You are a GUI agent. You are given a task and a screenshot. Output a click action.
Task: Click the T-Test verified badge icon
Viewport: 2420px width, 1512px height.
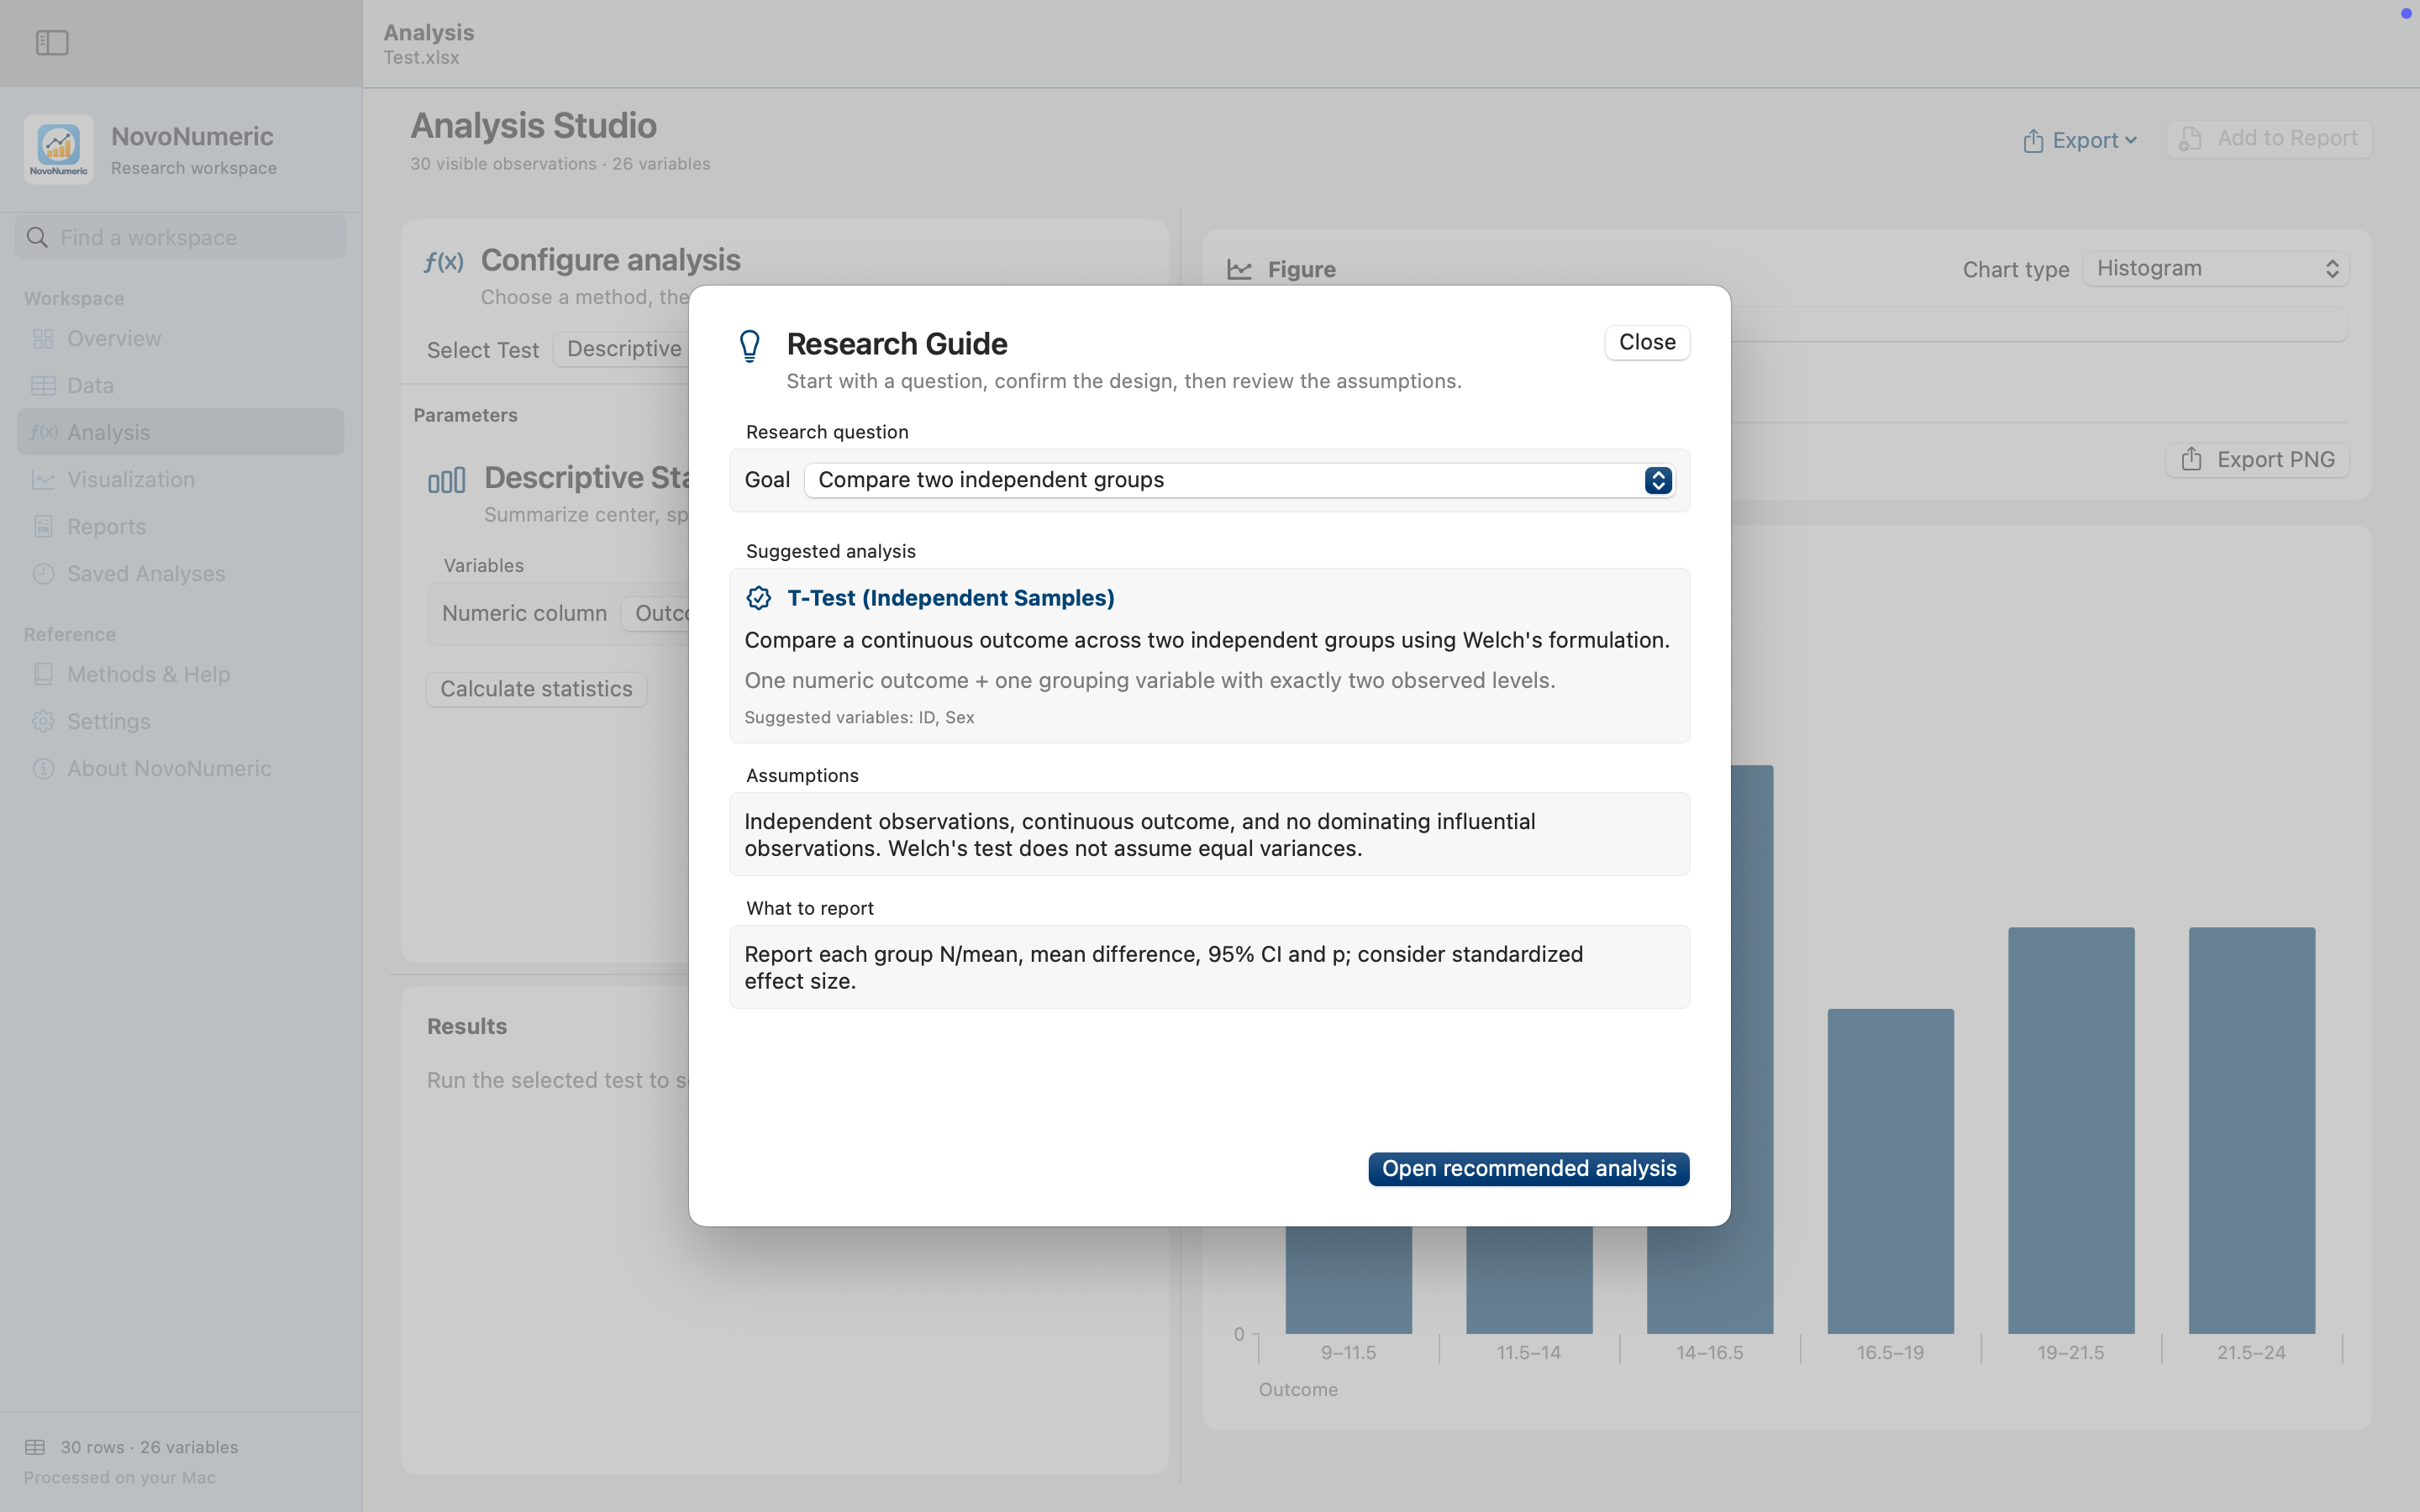[759, 598]
